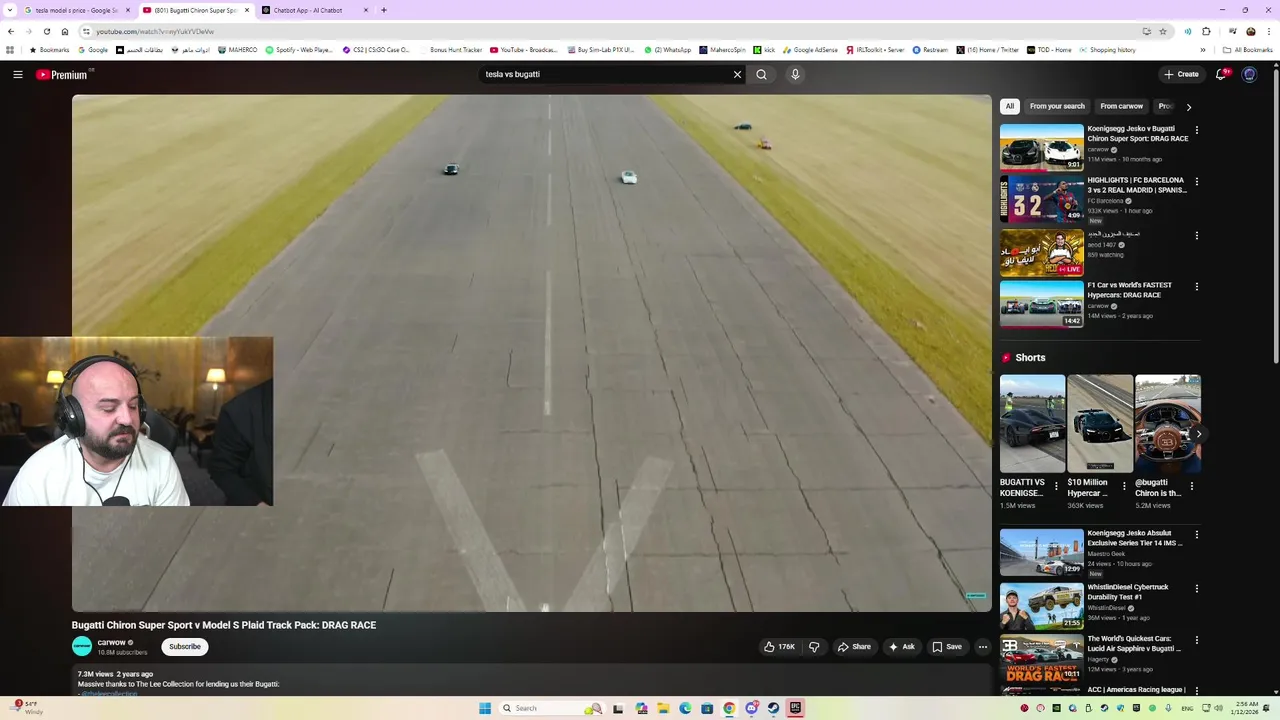This screenshot has height=720, width=1280.
Task: Open the account avatar menu
Action: (x=1249, y=74)
